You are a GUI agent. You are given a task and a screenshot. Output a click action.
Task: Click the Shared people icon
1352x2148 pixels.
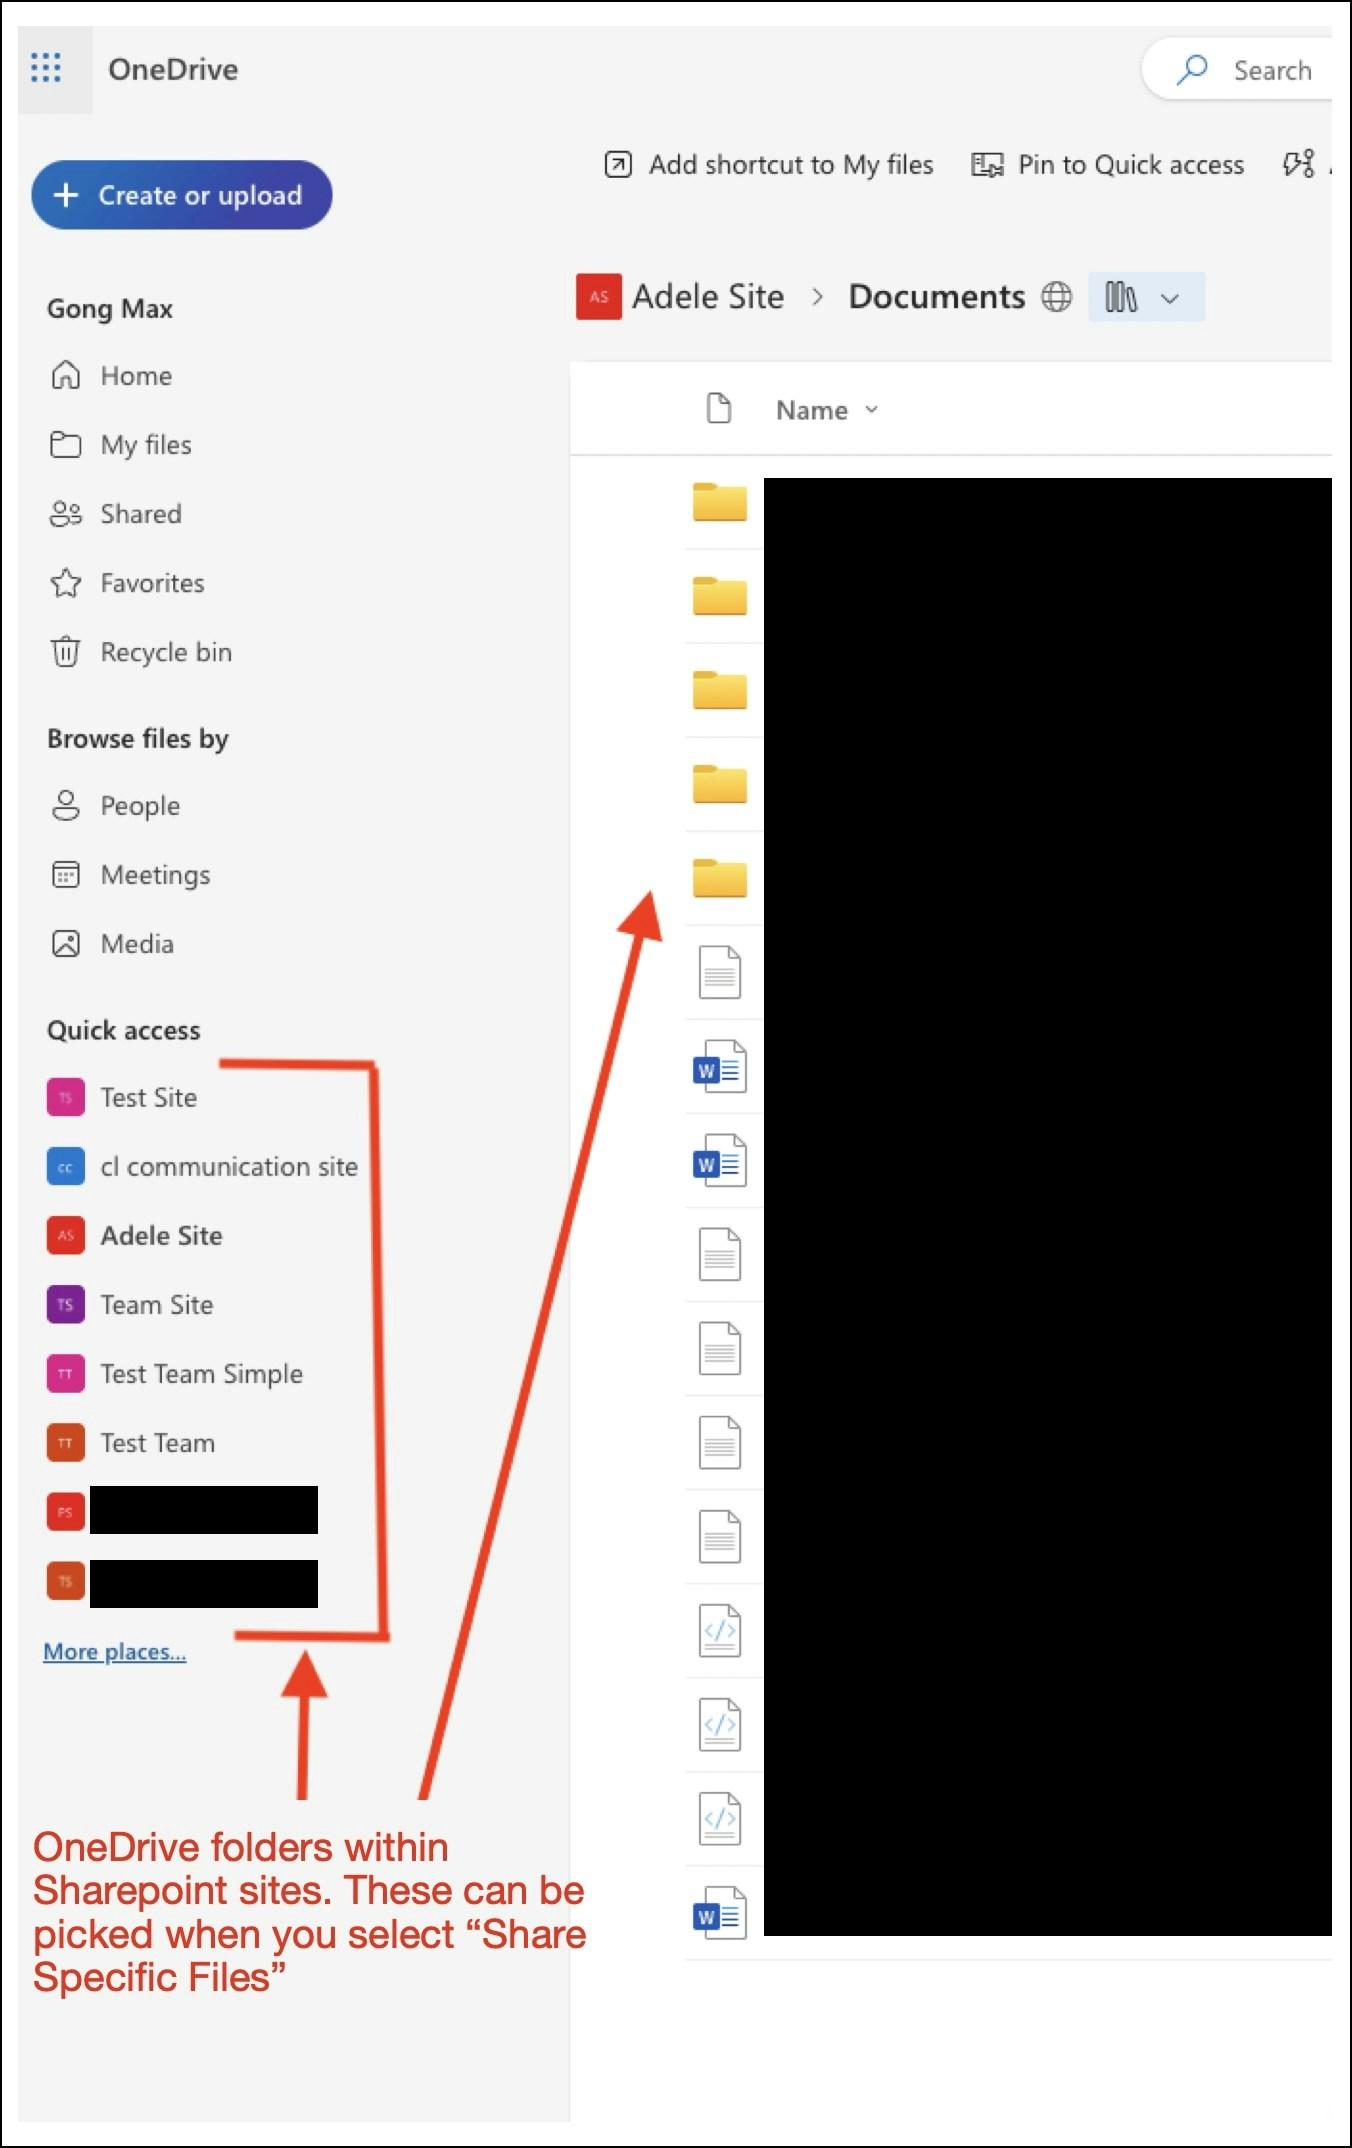pos(66,513)
